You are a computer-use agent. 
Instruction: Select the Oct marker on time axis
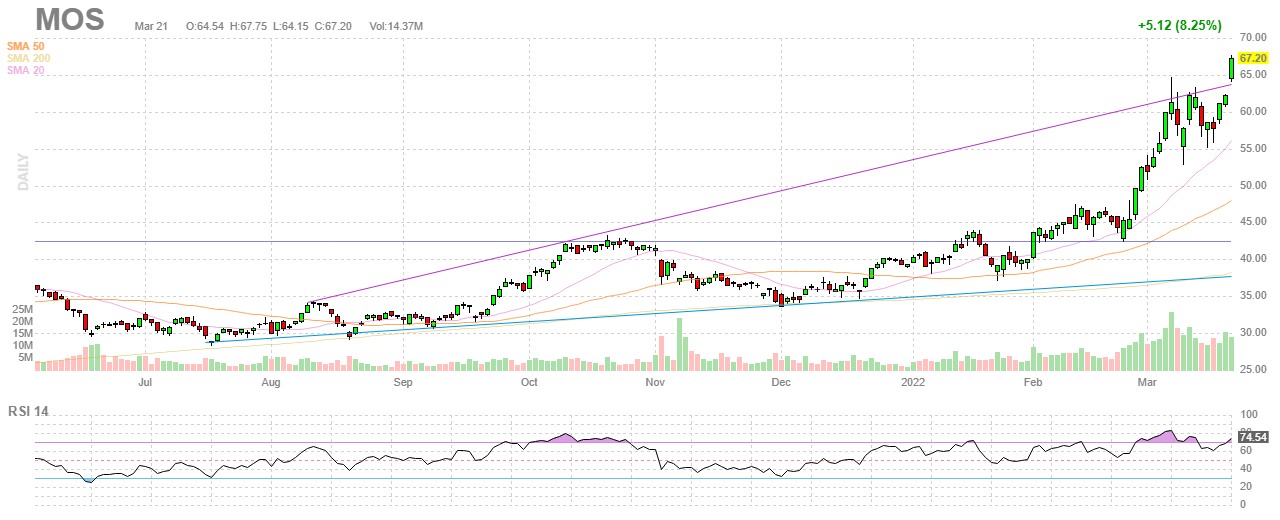[529, 382]
